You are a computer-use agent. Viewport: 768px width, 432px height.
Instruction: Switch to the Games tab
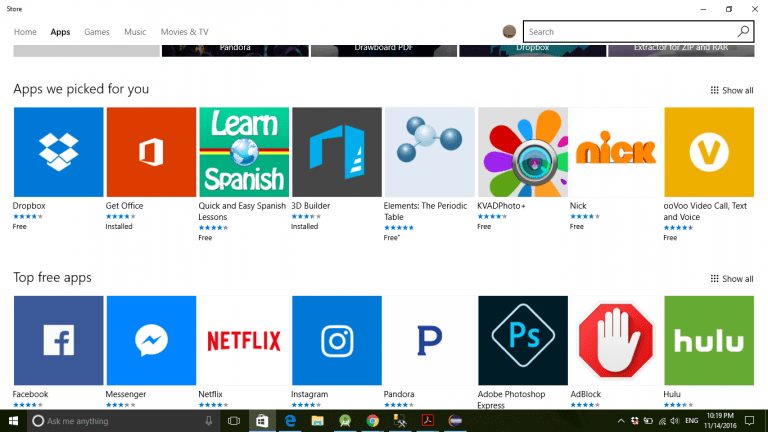coord(96,32)
